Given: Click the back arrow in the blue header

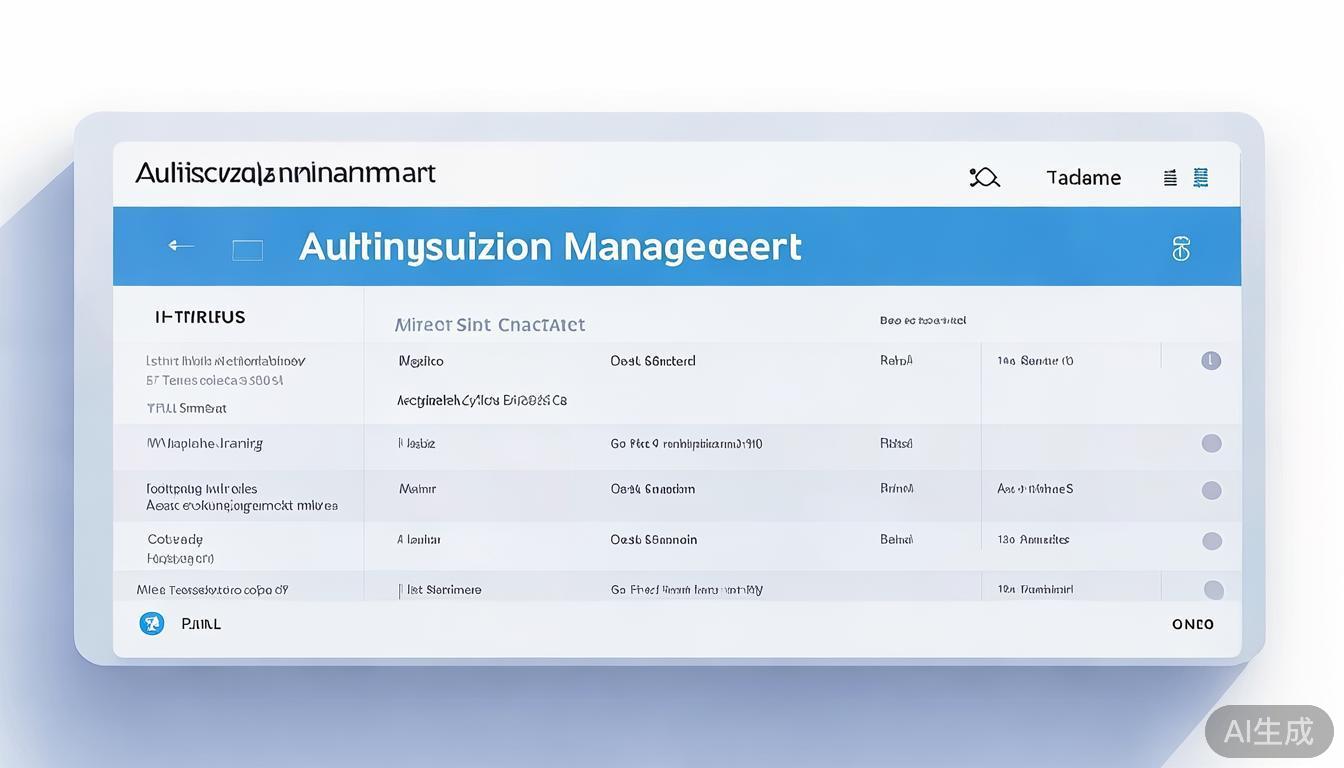Looking at the screenshot, I should click(181, 246).
